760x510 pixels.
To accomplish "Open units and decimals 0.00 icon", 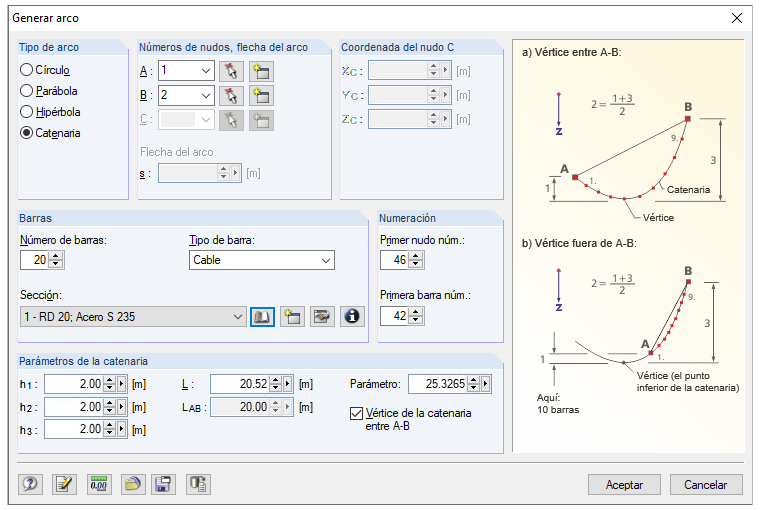I will point(99,484).
